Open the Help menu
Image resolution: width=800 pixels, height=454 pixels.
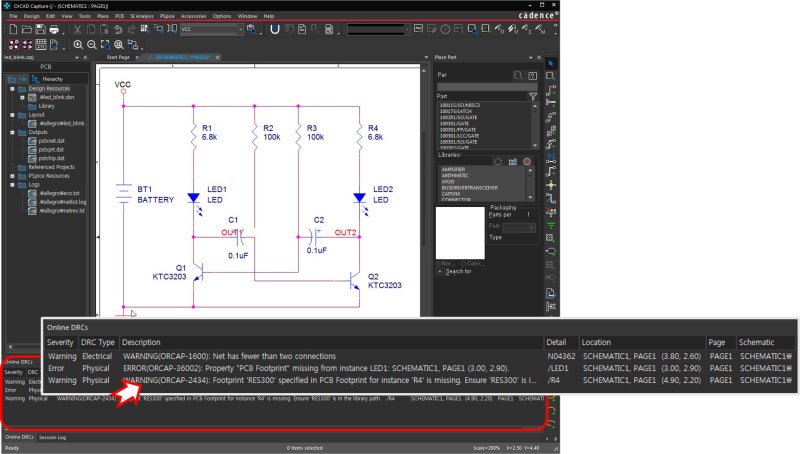pos(268,16)
